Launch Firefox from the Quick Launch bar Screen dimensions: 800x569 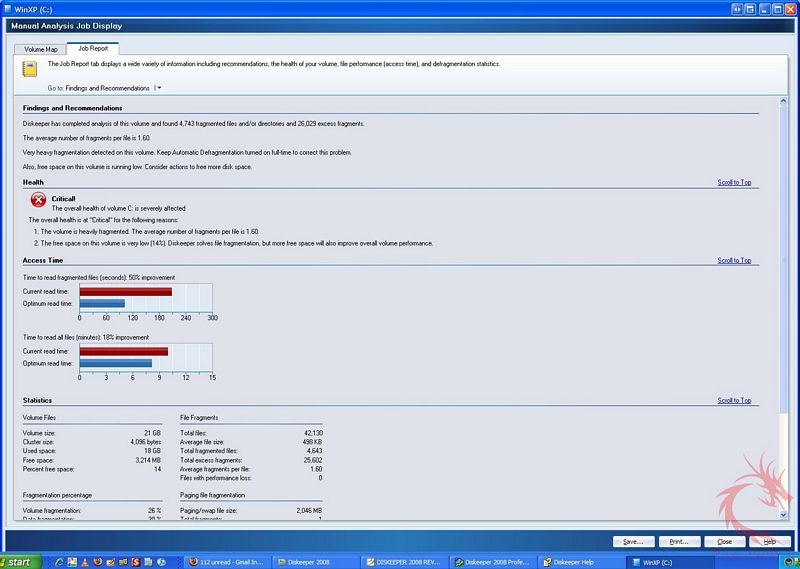pos(100,560)
